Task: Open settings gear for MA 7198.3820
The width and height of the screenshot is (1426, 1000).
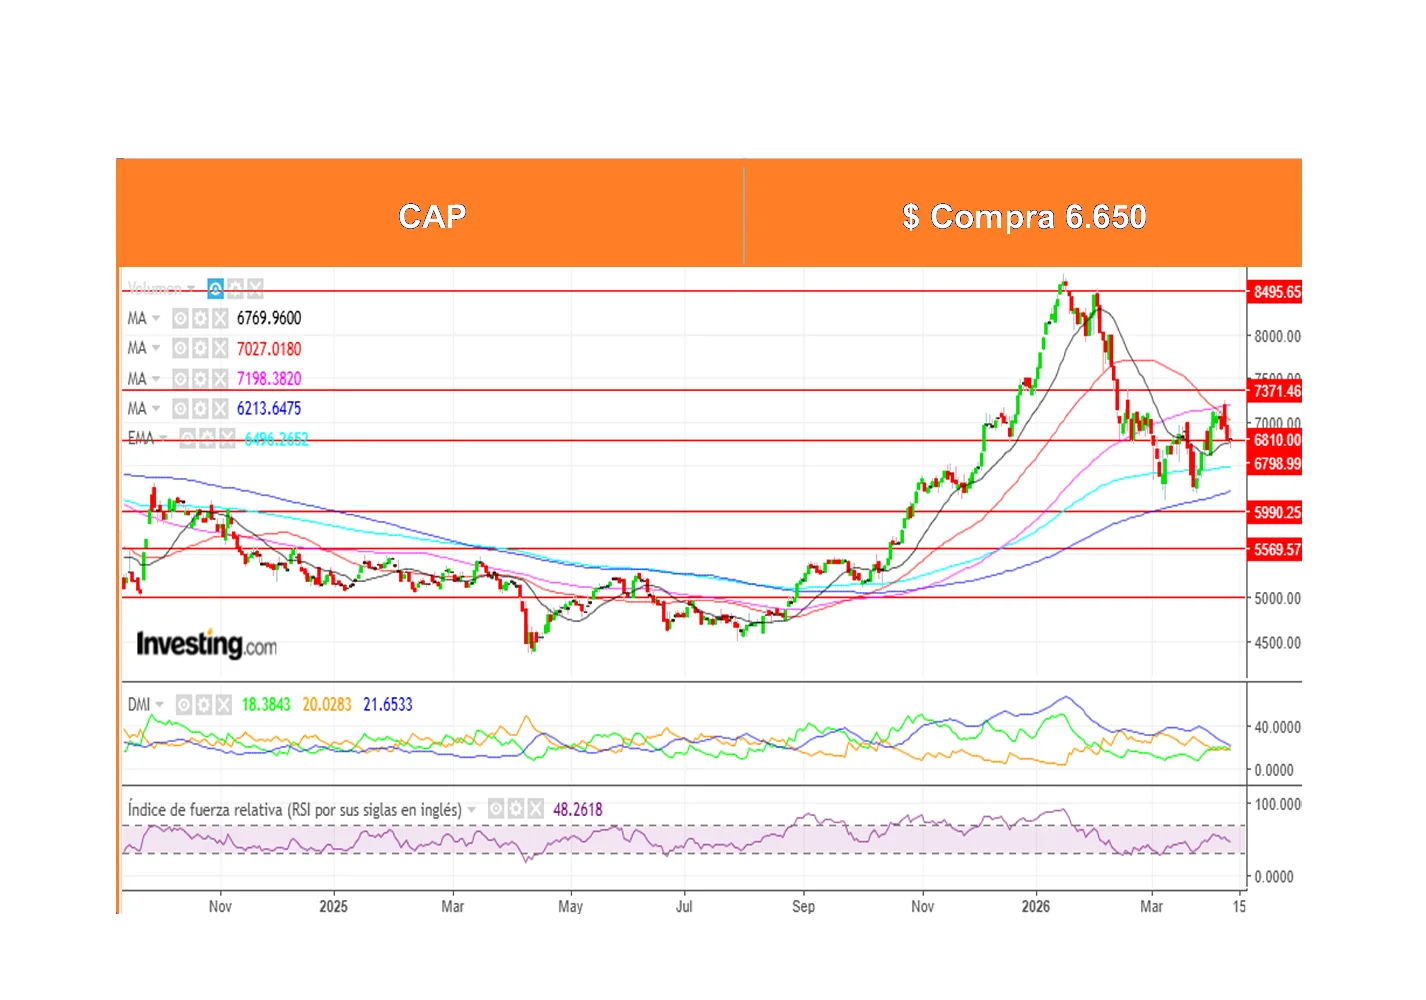Action: click(x=200, y=379)
